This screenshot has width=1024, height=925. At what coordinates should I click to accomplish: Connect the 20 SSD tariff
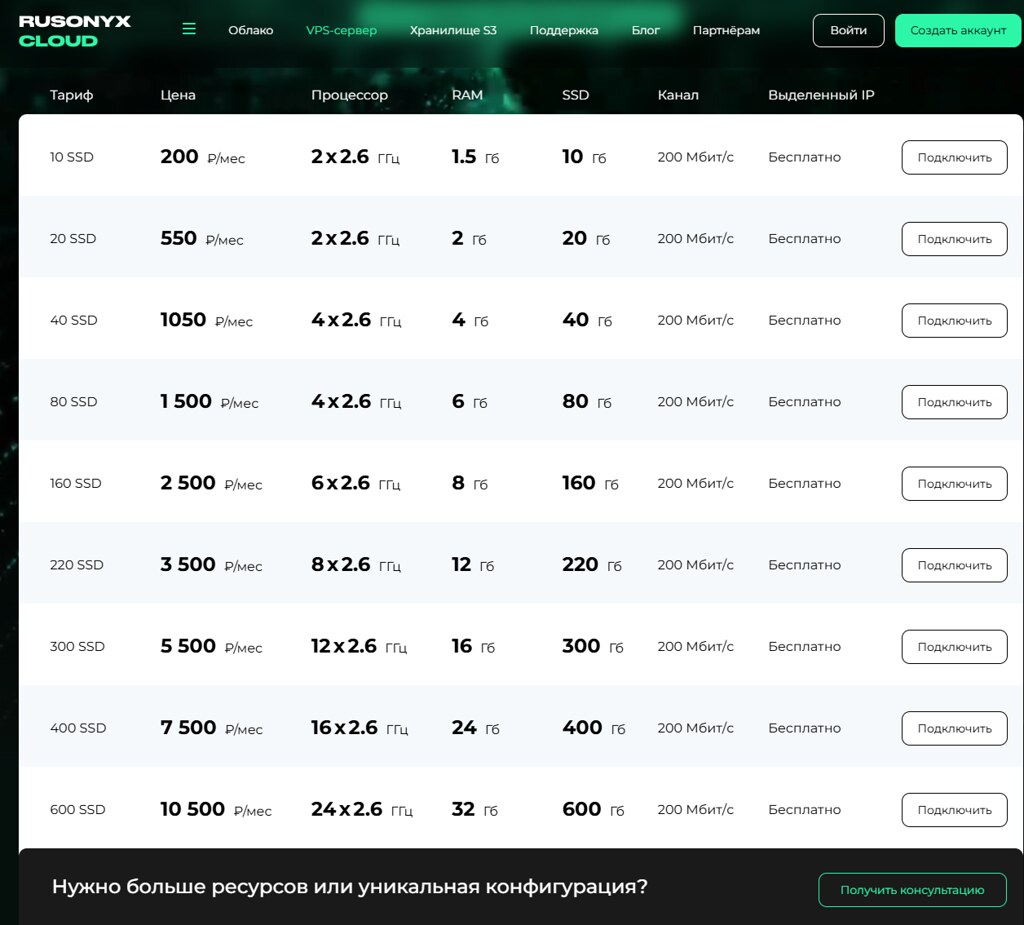click(954, 239)
